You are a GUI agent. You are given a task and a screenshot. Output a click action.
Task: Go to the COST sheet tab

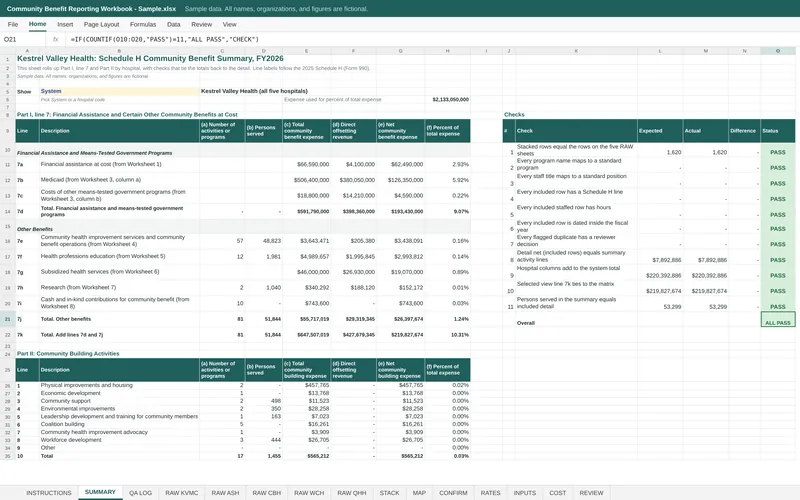tap(558, 493)
